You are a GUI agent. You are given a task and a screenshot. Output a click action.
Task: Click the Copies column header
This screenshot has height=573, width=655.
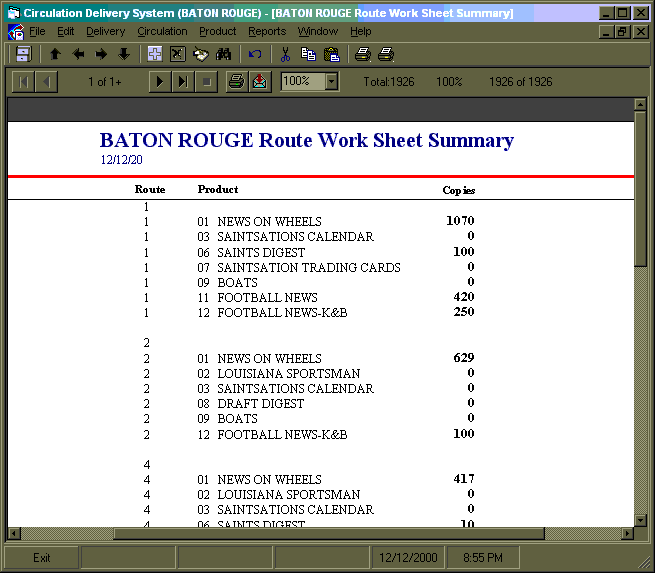(459, 190)
